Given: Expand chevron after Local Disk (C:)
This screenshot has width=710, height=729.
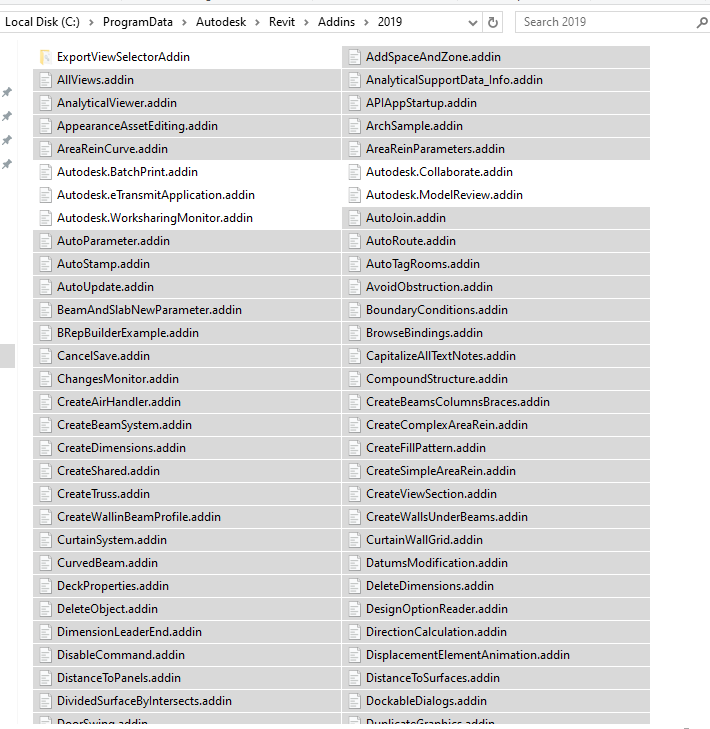Looking at the screenshot, I should click(x=91, y=22).
